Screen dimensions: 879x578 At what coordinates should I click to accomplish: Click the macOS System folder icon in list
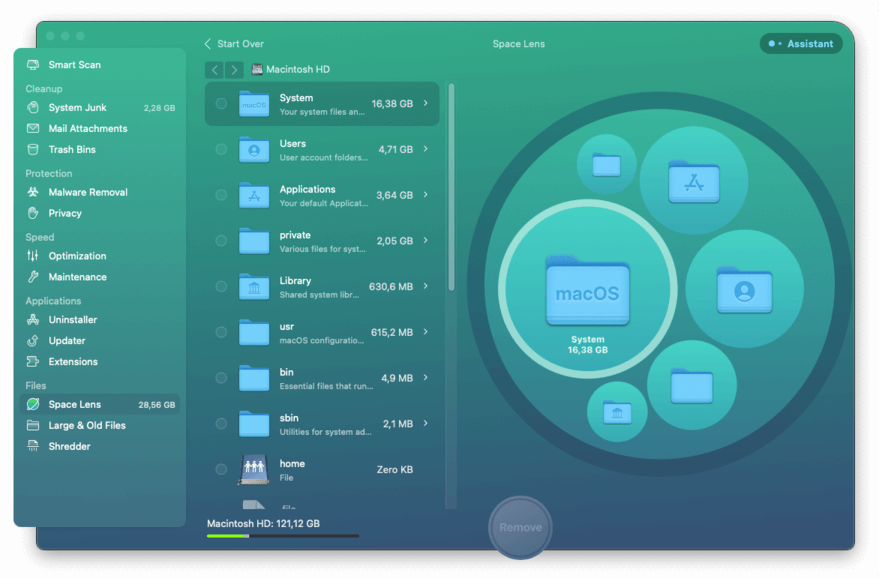[x=254, y=104]
